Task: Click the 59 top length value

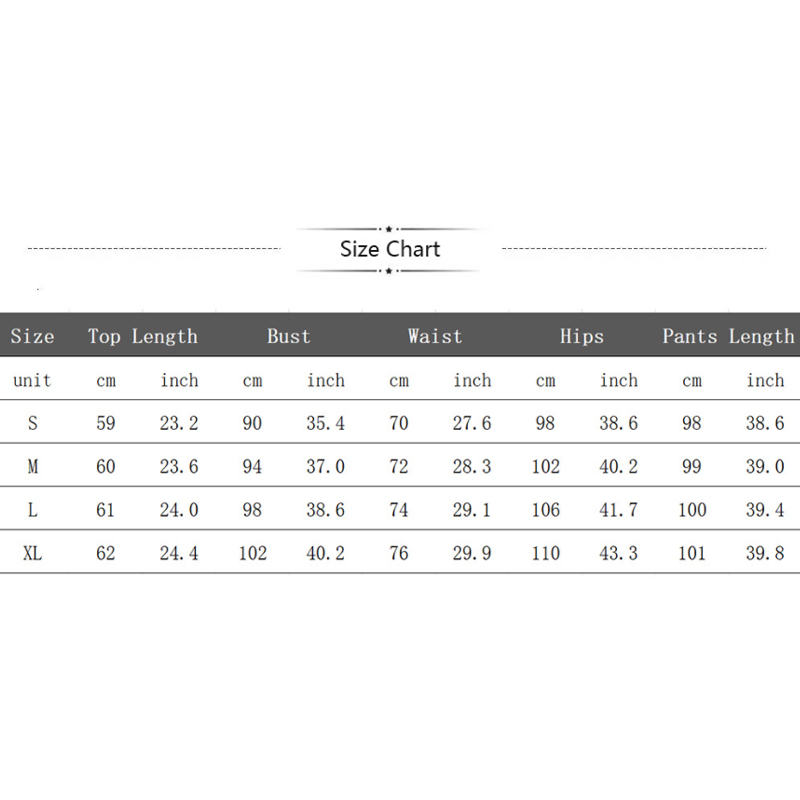Action: tap(106, 423)
